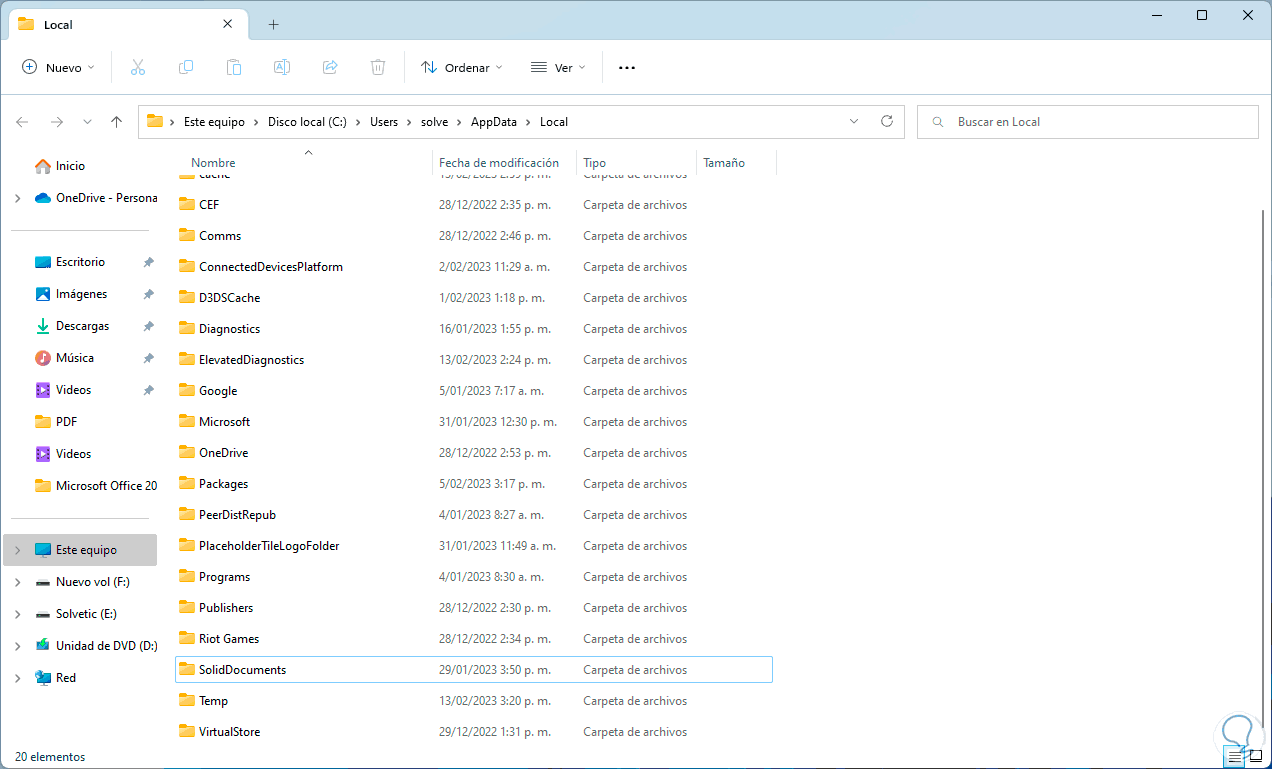Click the Unidad de DVD (D:) drive icon
Viewport: 1272px width, 769px height.
pyautogui.click(x=43, y=646)
